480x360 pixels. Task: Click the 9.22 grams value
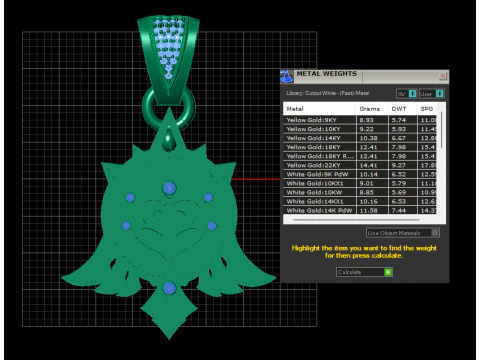tap(366, 129)
